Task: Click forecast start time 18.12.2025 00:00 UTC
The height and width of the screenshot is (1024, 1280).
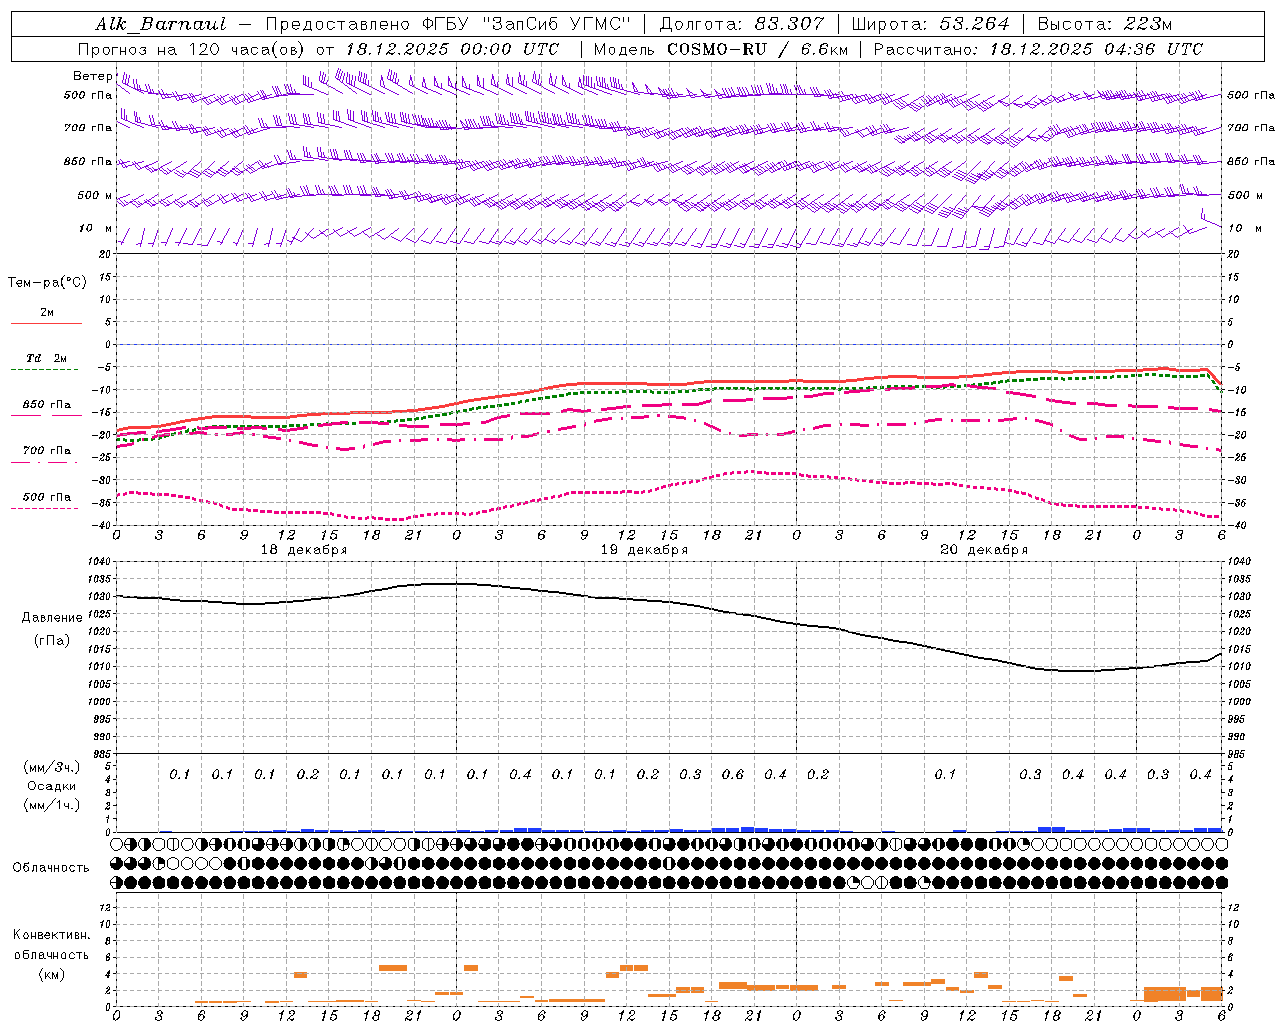Action: click(x=452, y=49)
